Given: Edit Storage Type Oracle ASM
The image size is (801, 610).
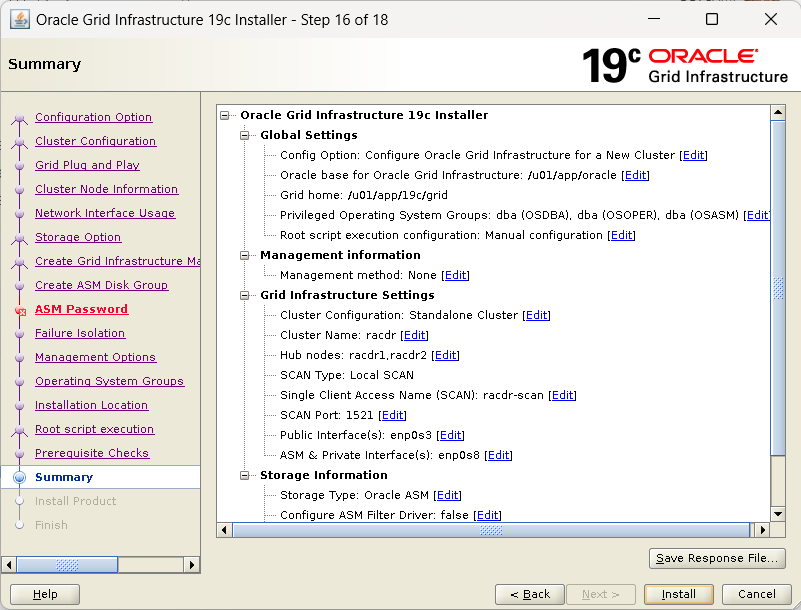Looking at the screenshot, I should click(x=447, y=495).
